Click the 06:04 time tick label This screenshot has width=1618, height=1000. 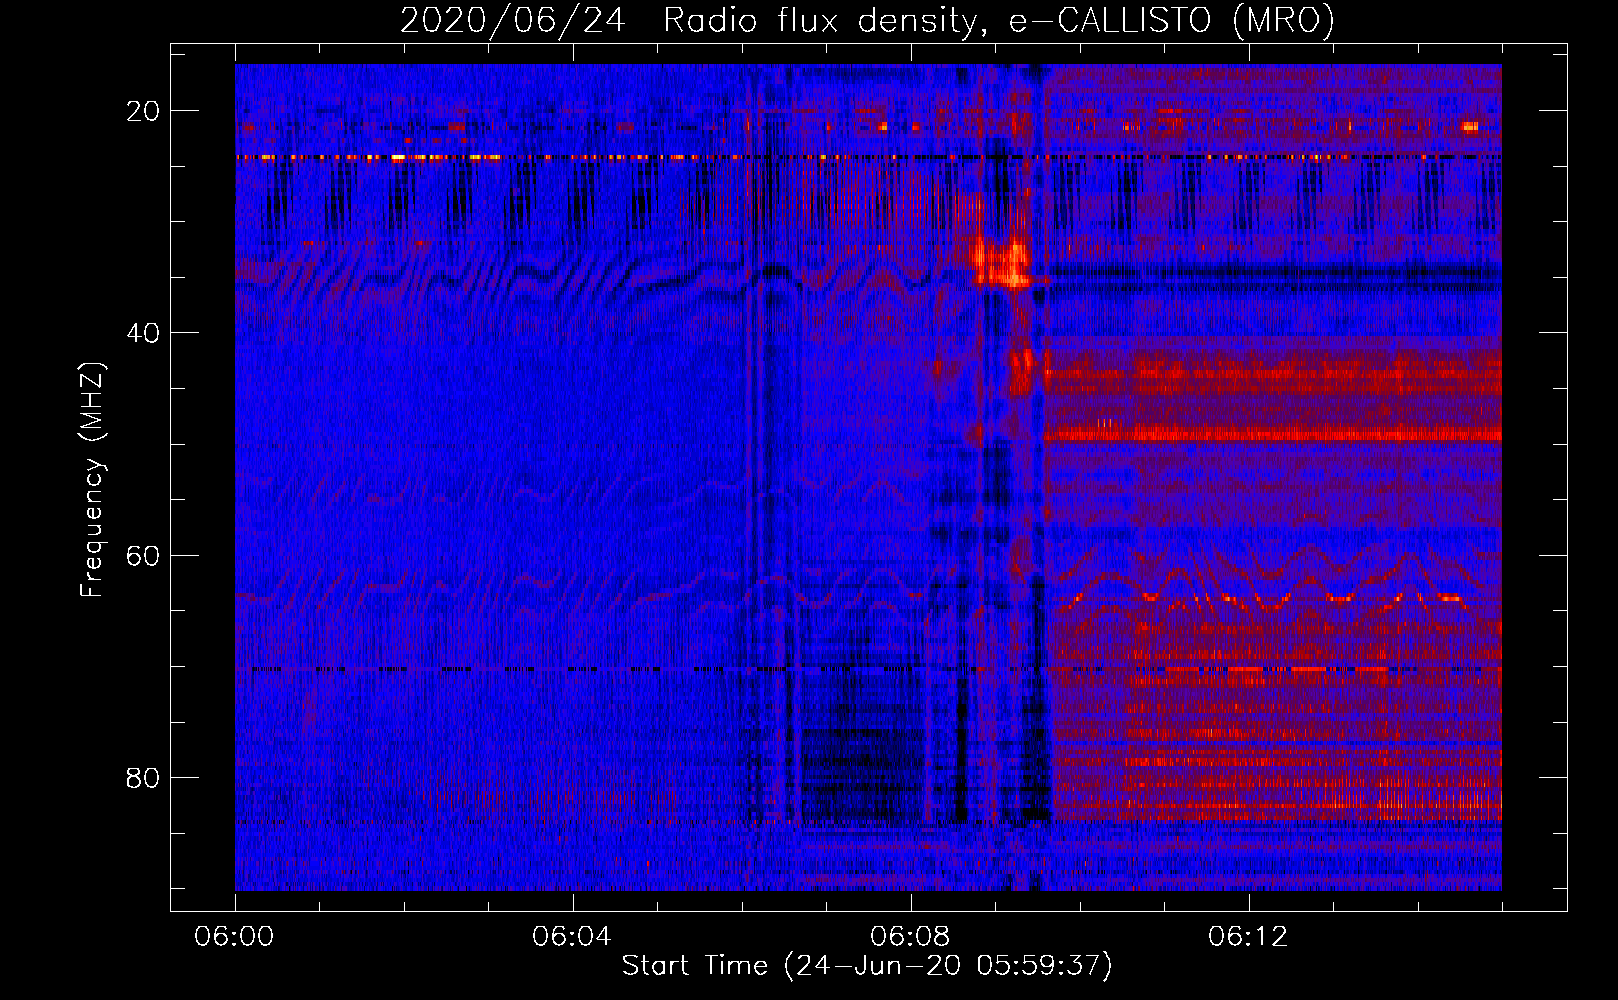click(x=572, y=936)
